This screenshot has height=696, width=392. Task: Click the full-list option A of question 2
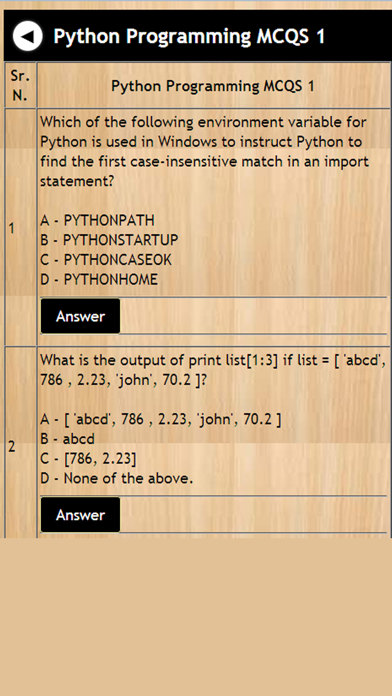tap(161, 419)
